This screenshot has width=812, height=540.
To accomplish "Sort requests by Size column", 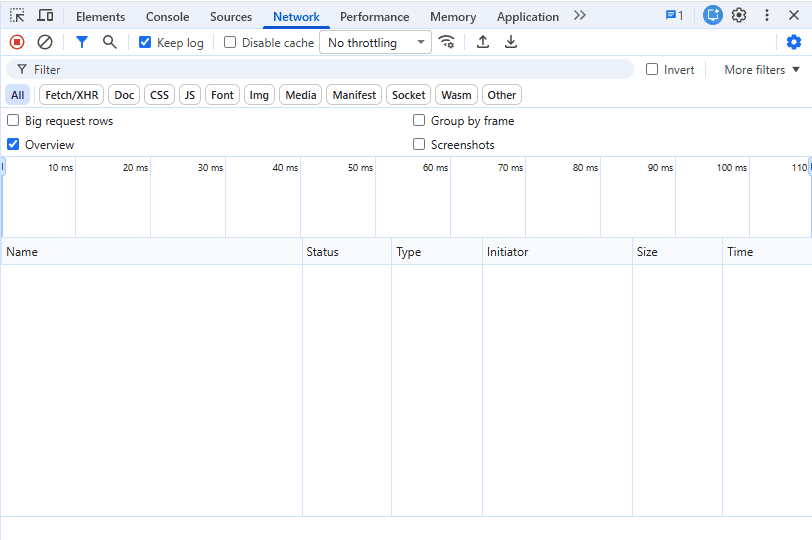I will point(677,252).
